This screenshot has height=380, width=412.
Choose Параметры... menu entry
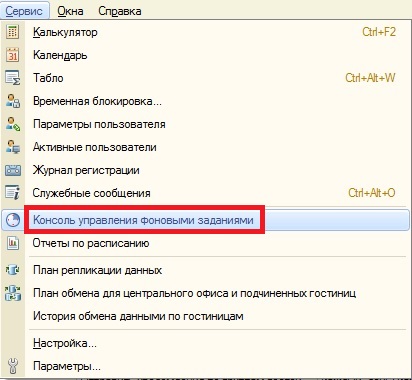coord(206,366)
